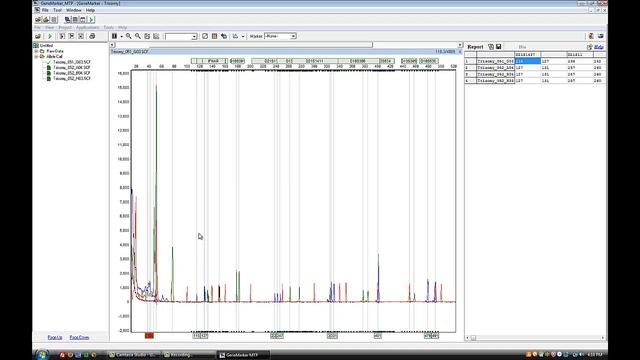The width and height of the screenshot is (640, 360).
Task: Open the Windows Start orb
Action: tap(42, 355)
